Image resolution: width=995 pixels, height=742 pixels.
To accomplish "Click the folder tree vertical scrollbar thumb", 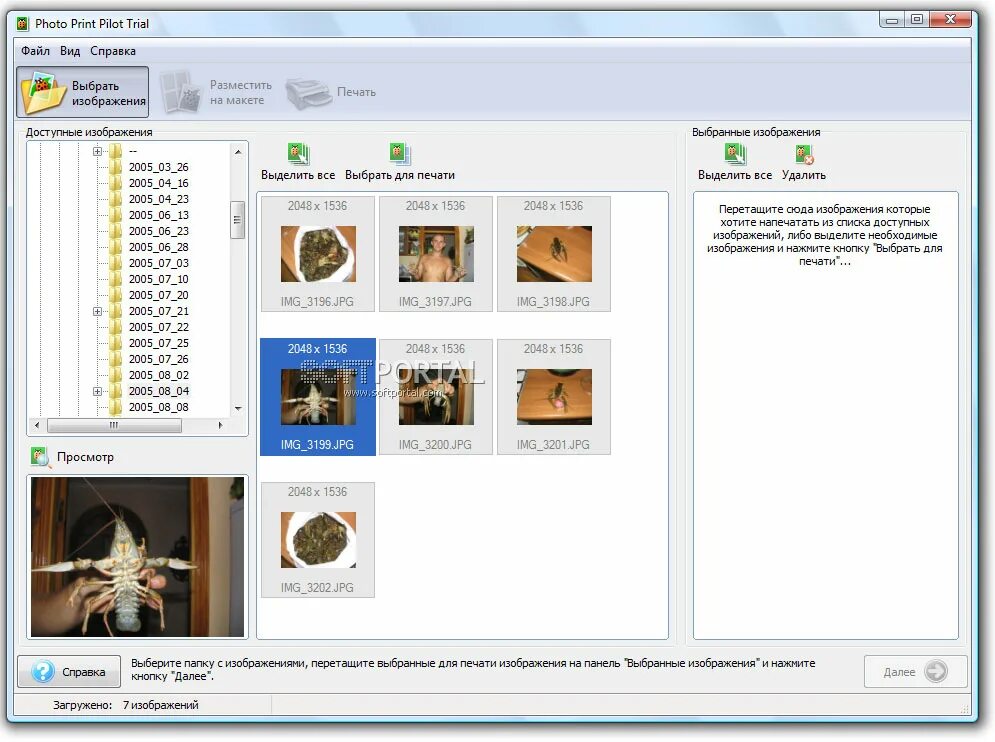I will (x=238, y=220).
